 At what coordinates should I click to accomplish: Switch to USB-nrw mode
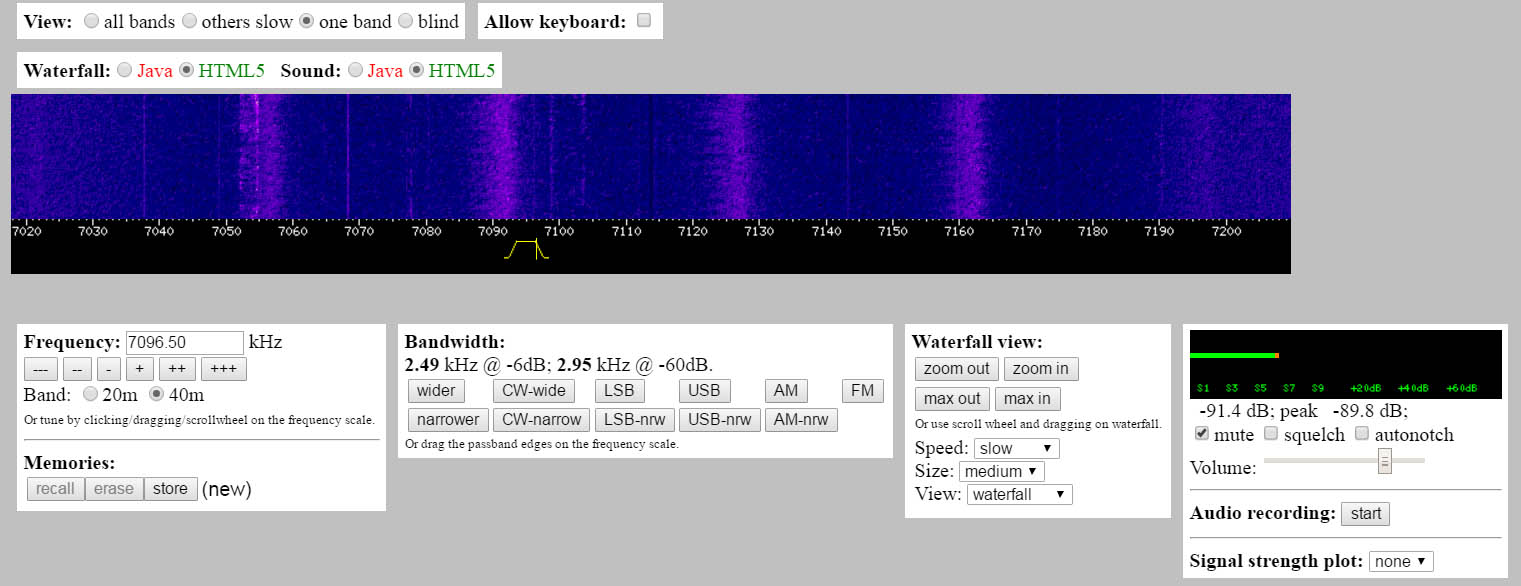[x=720, y=419]
